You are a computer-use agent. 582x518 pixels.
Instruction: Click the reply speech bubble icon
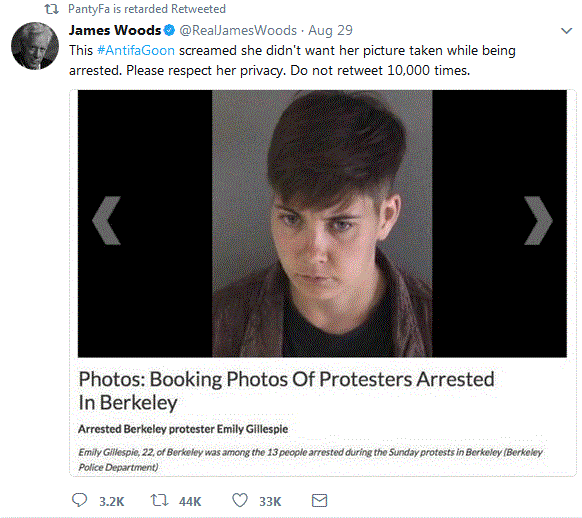(79, 500)
